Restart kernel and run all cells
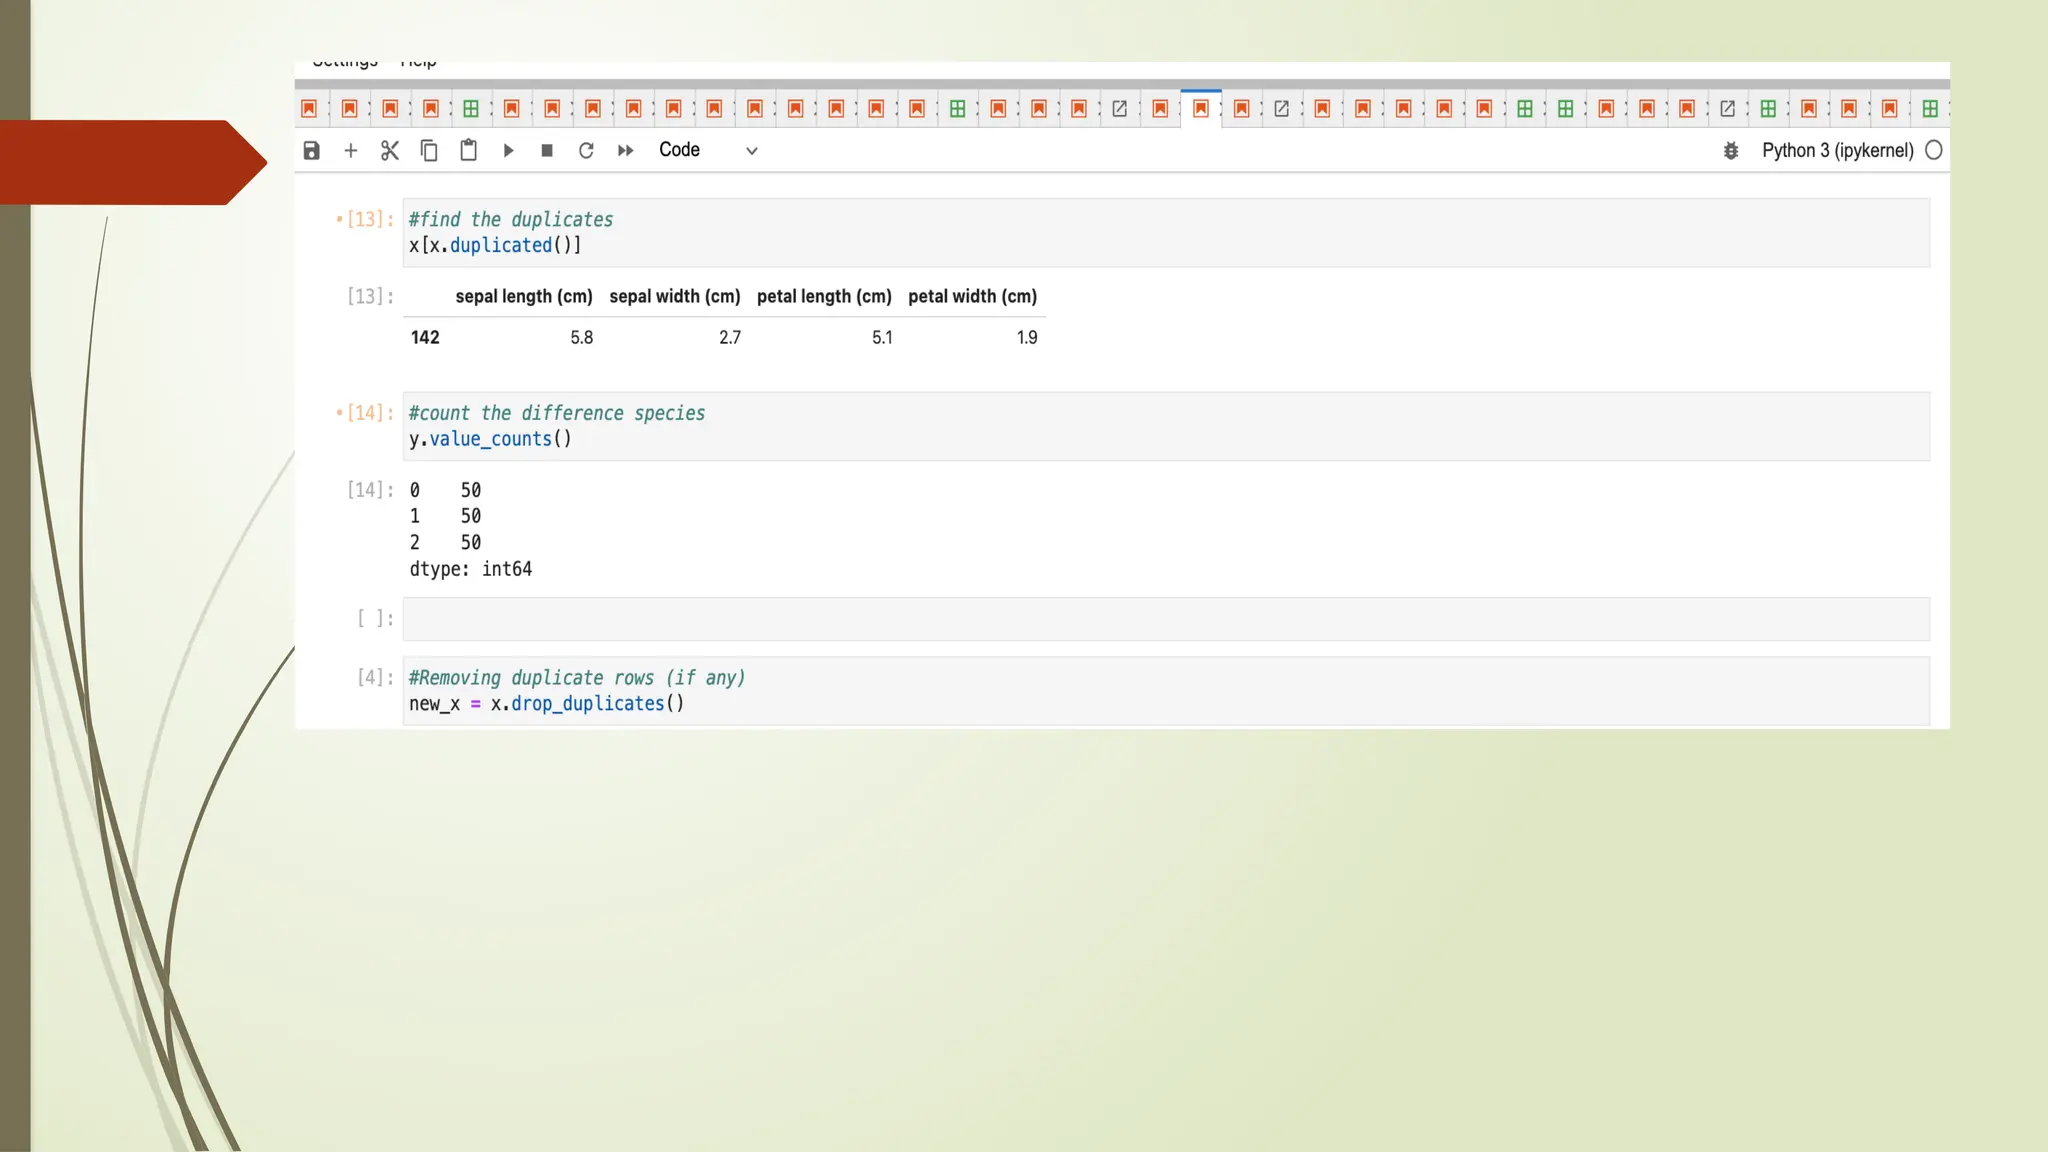Image resolution: width=2048 pixels, height=1152 pixels. coord(626,150)
